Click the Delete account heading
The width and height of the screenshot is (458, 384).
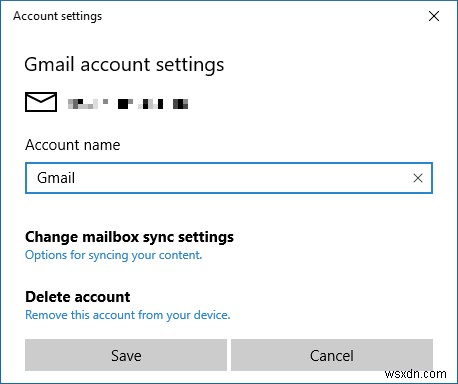tap(78, 297)
